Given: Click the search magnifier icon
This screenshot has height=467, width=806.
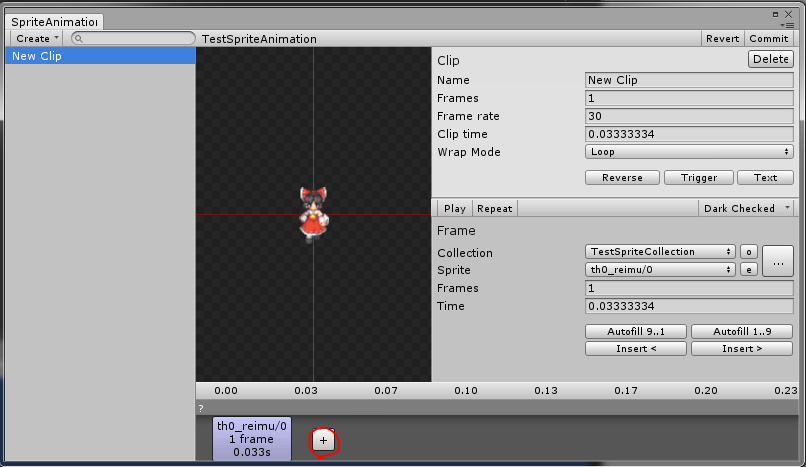Looking at the screenshot, I should tap(79, 39).
